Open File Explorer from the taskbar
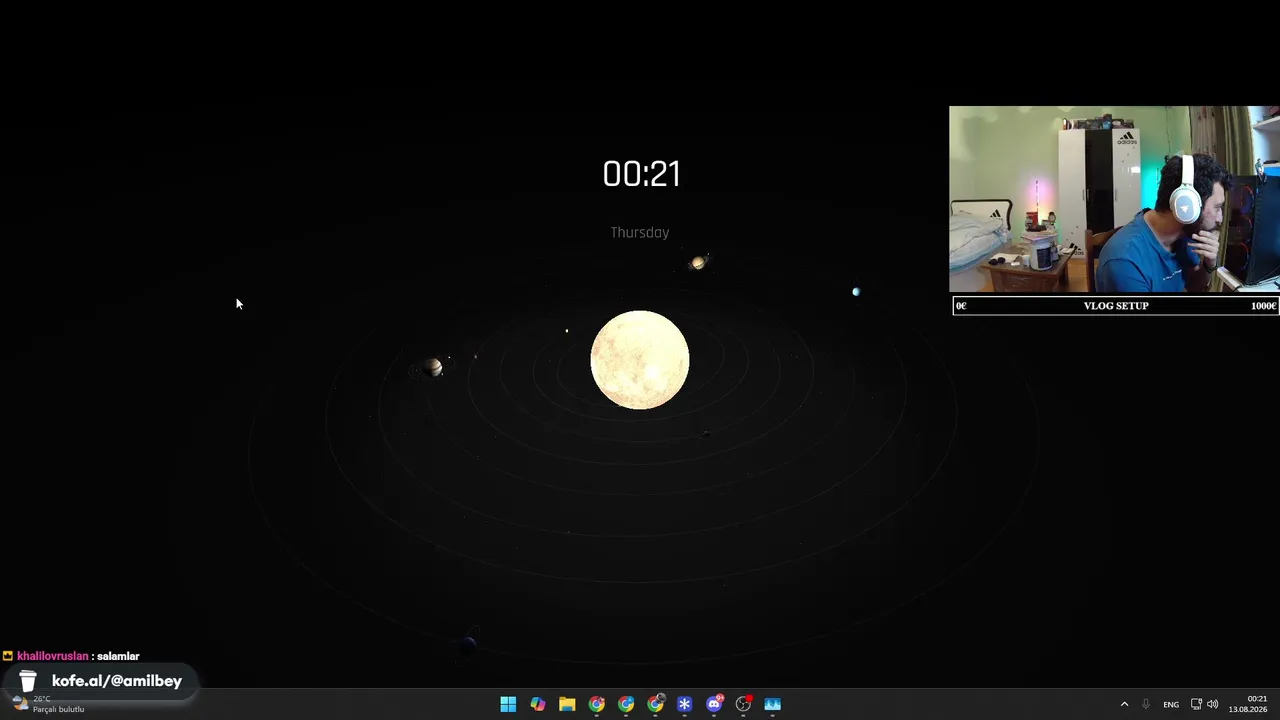1280x720 pixels. pos(567,704)
